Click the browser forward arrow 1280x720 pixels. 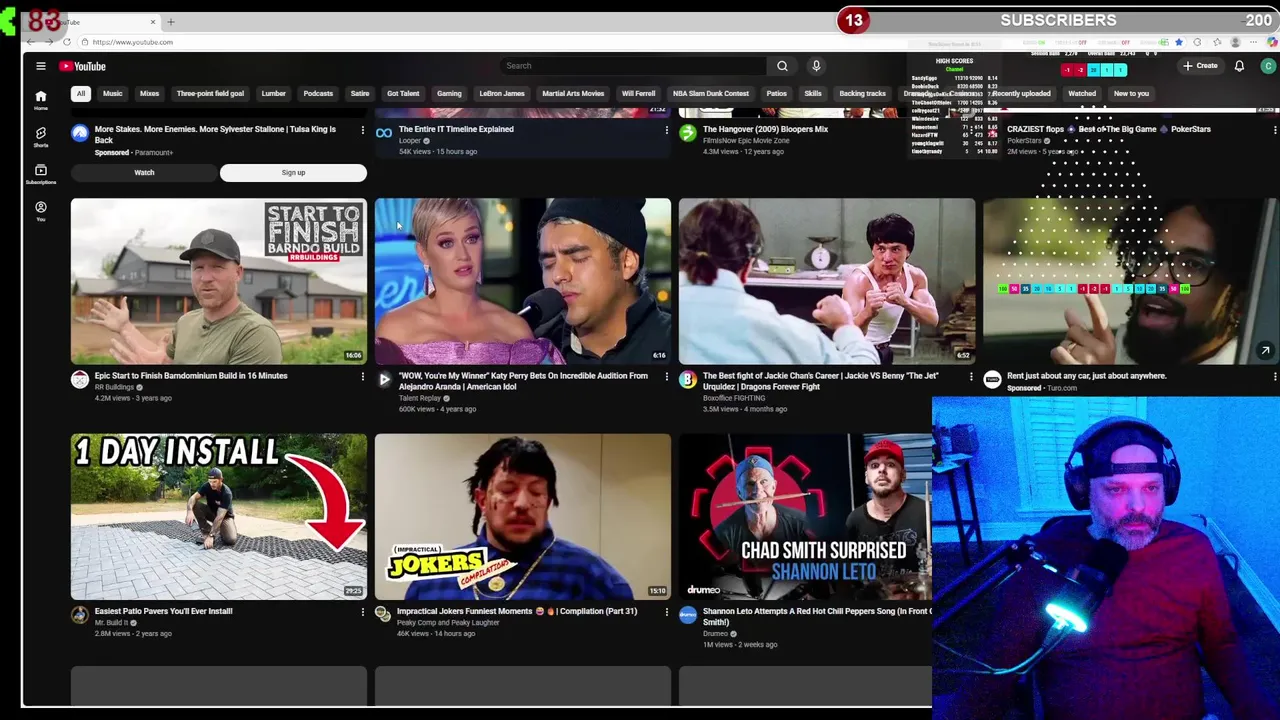(x=48, y=42)
